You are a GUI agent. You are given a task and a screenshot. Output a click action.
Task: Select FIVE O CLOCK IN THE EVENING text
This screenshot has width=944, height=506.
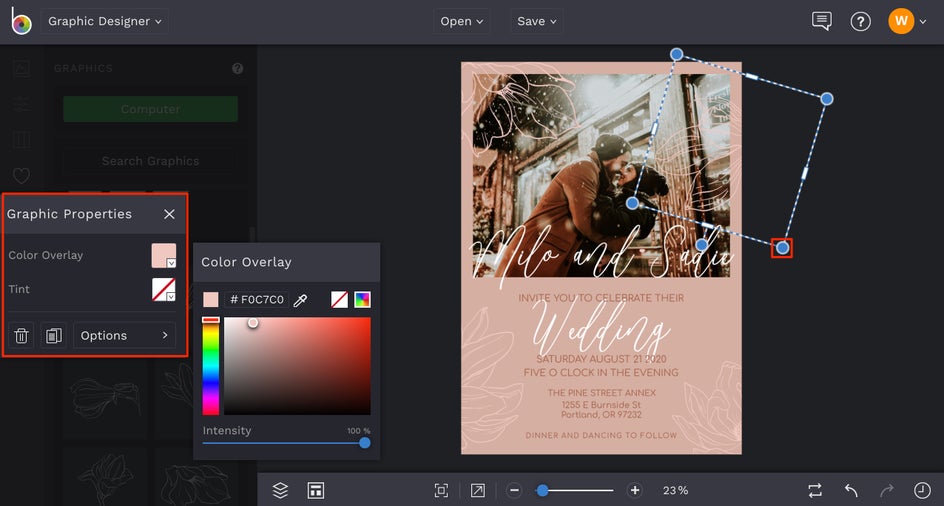click(x=601, y=373)
